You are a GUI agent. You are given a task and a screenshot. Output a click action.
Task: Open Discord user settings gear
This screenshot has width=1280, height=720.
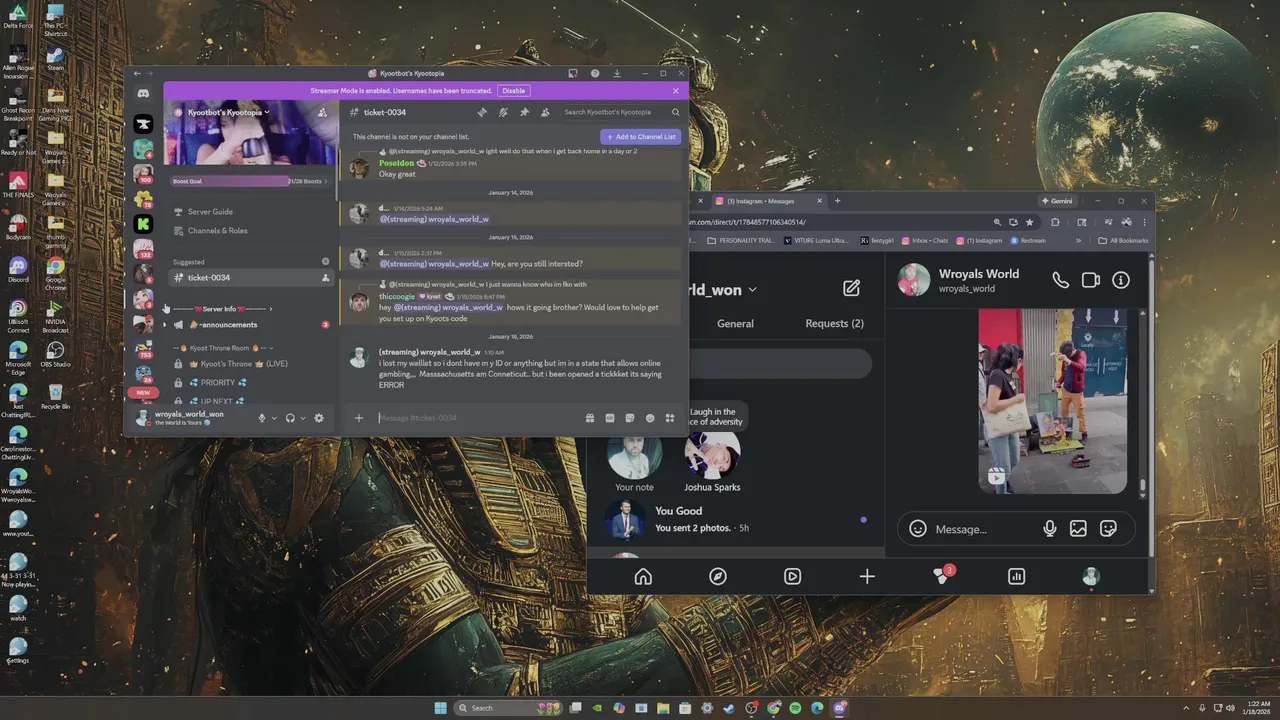(319, 418)
